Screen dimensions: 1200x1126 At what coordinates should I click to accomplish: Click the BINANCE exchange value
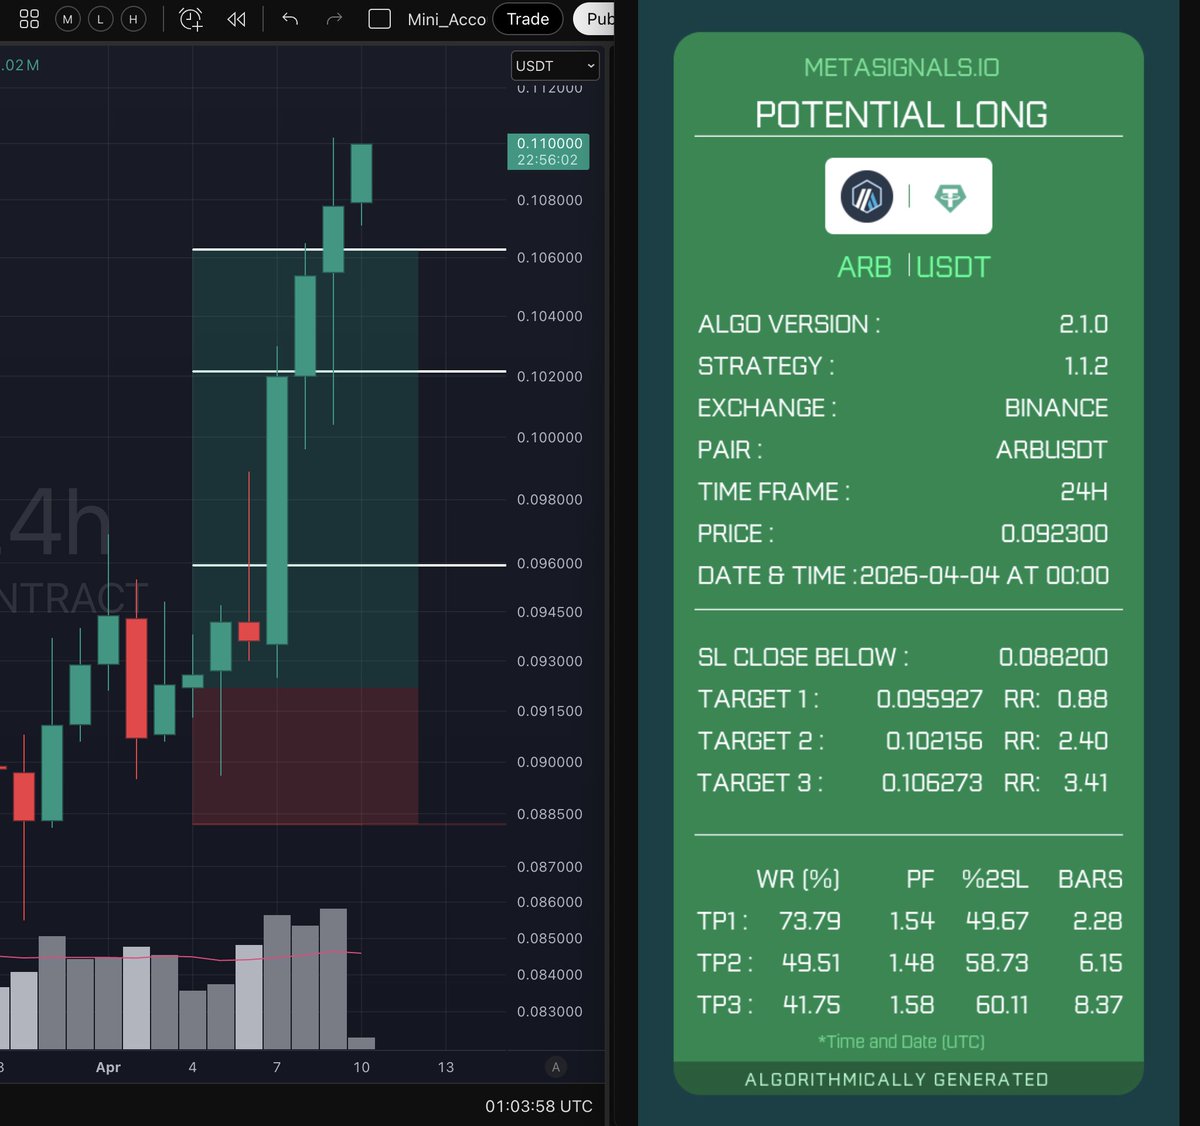(x=1056, y=408)
